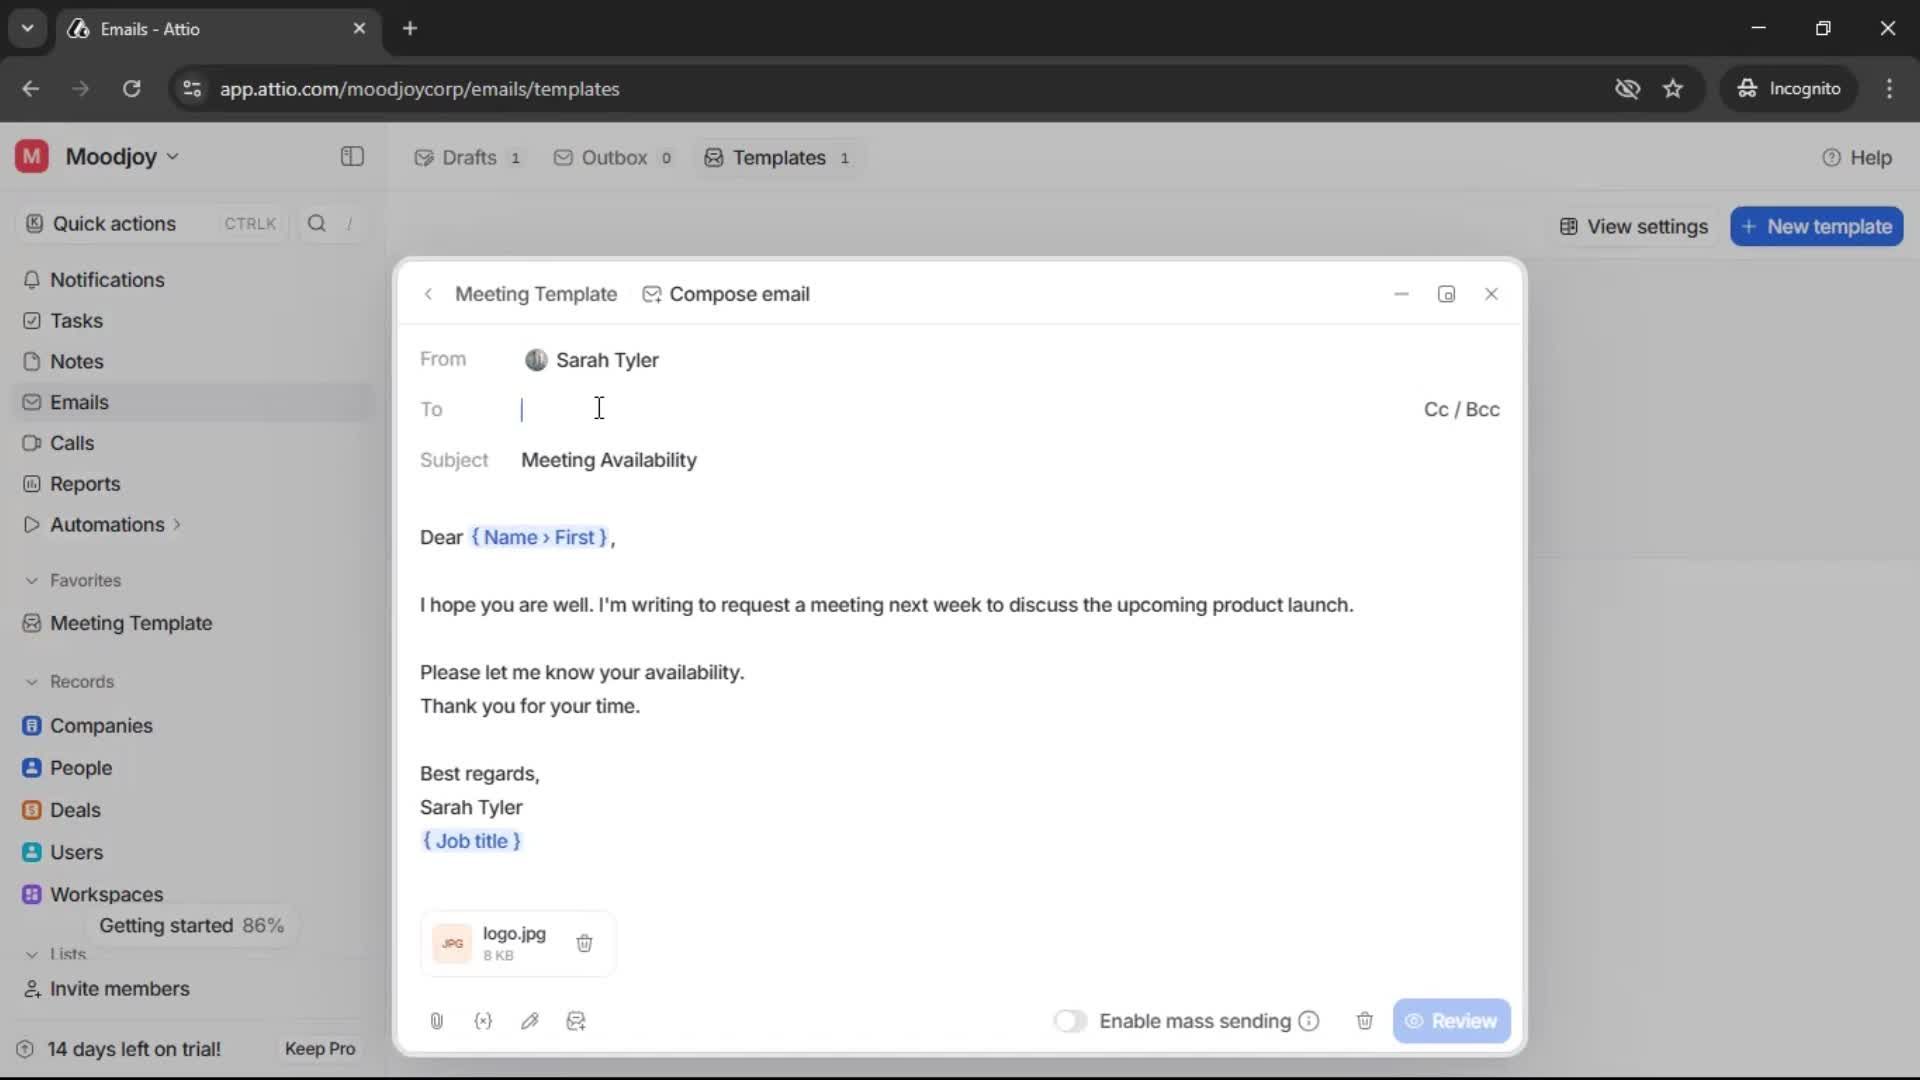
Task: Open View settings
Action: pos(1633,226)
